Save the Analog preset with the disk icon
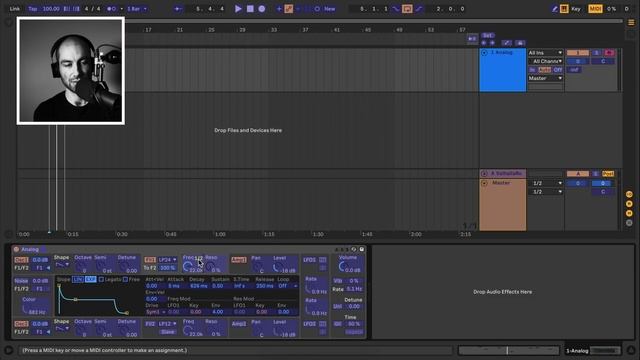This screenshot has width=640, height=360. [362, 249]
